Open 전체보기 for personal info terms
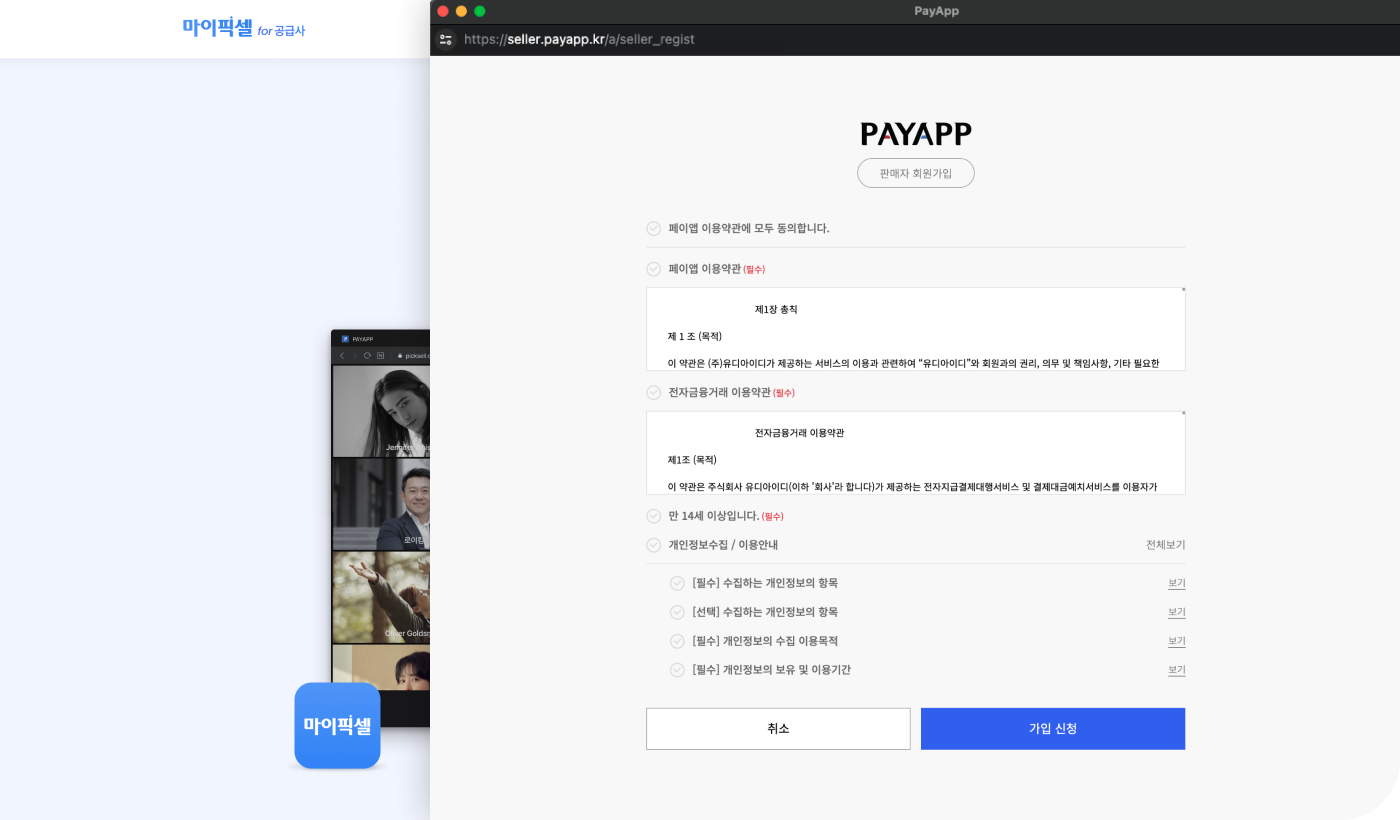Viewport: 1400px width, 820px height. [x=1165, y=545]
